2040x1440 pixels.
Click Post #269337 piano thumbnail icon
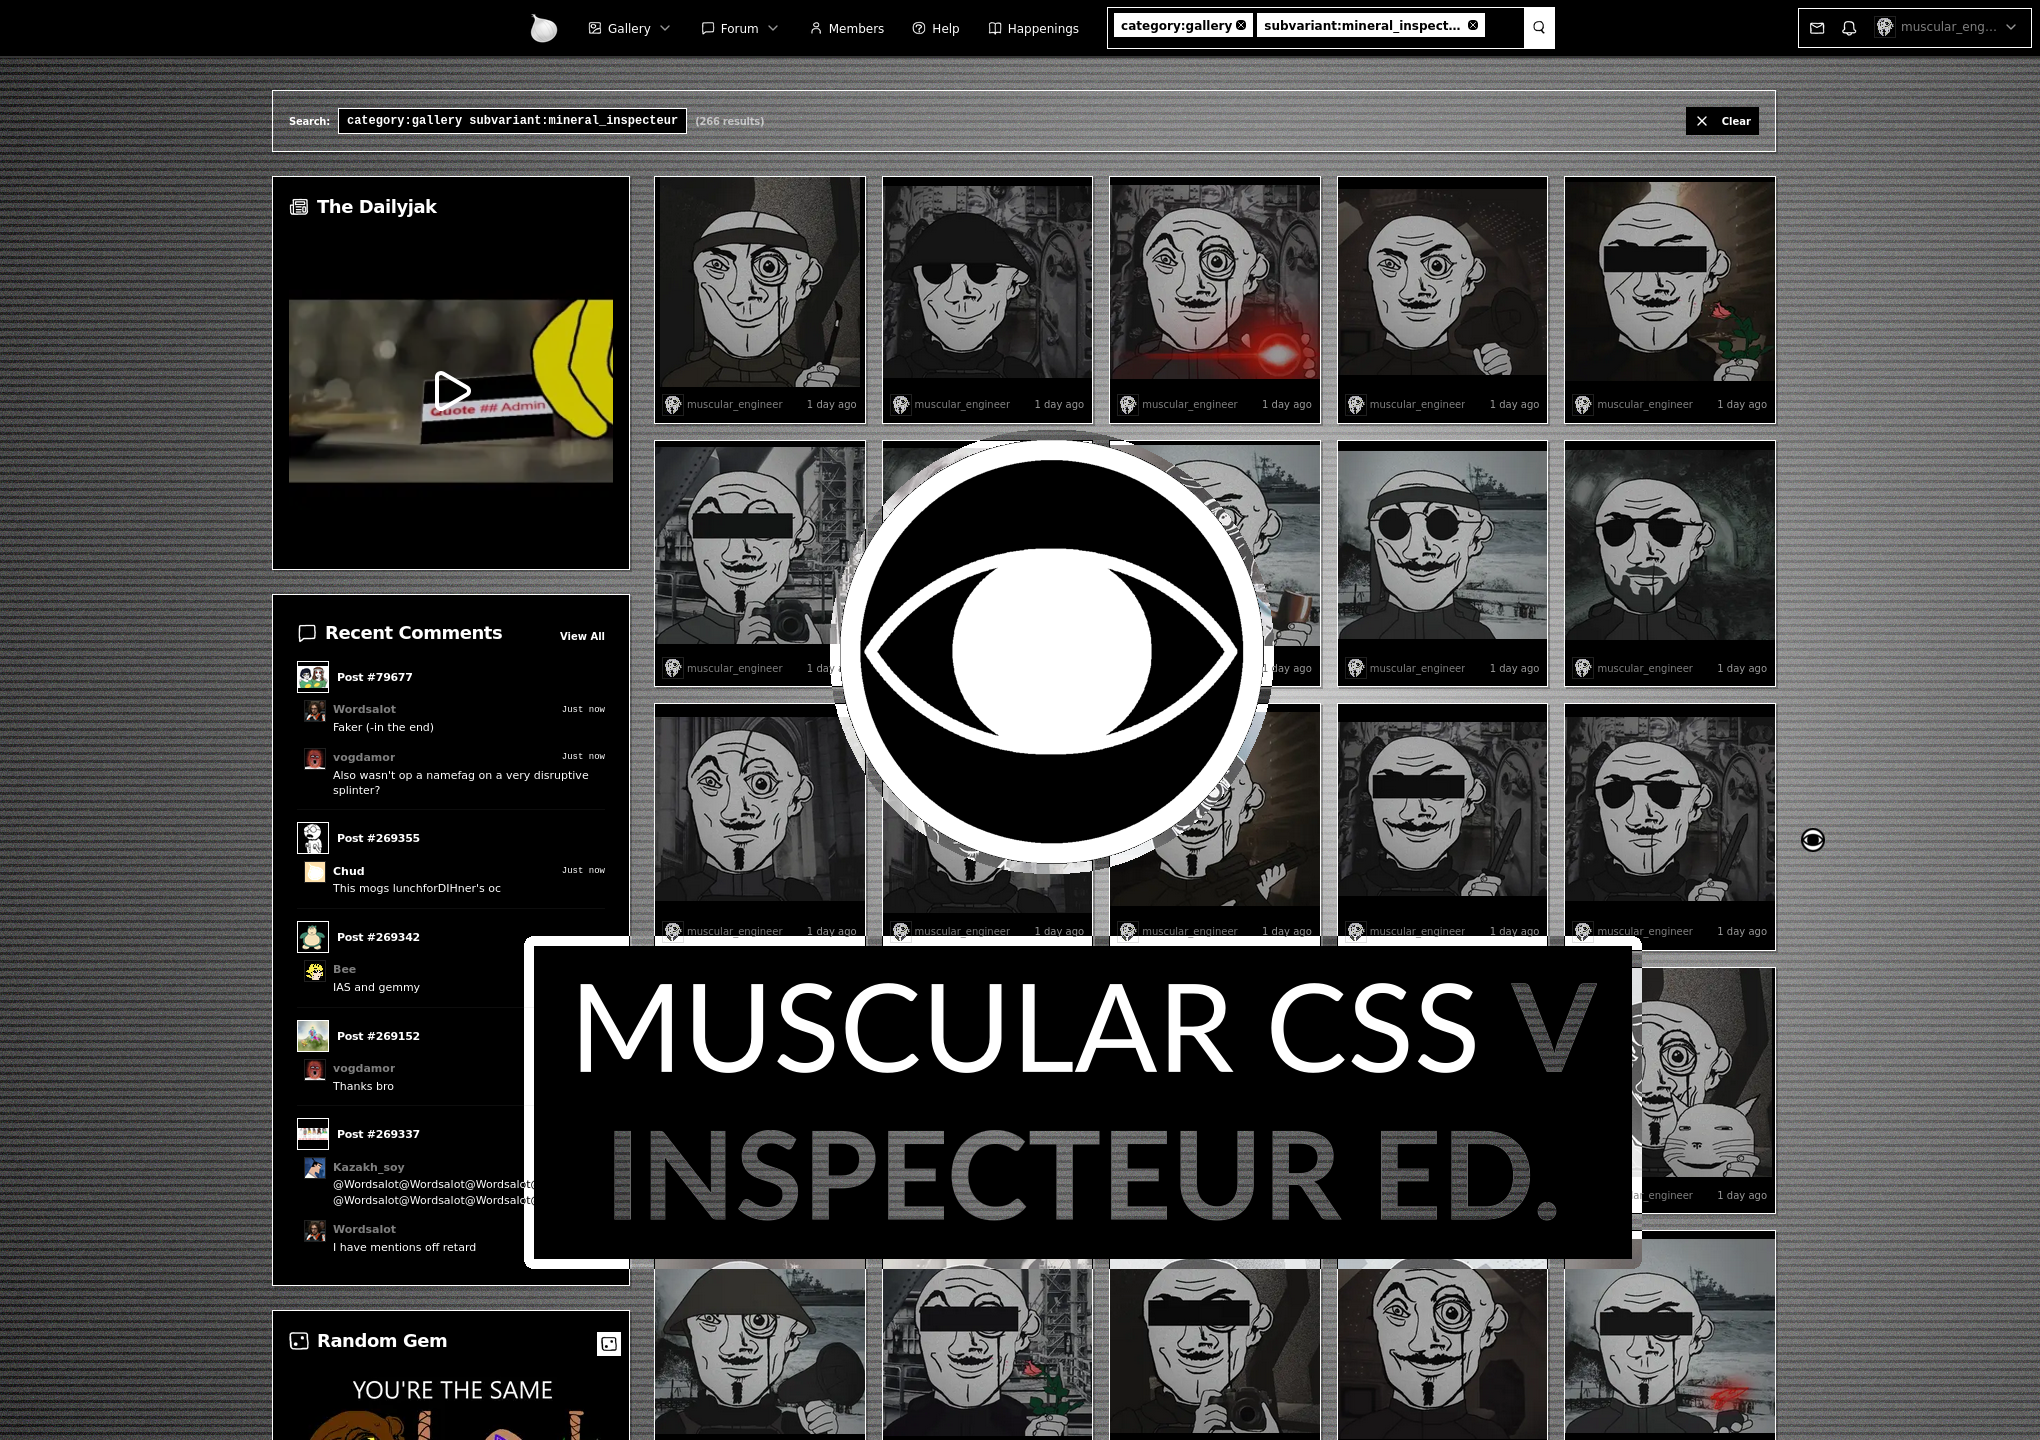point(313,1134)
